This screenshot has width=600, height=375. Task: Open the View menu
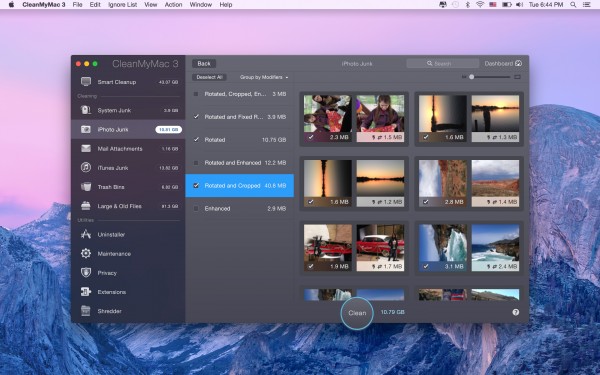151,5
